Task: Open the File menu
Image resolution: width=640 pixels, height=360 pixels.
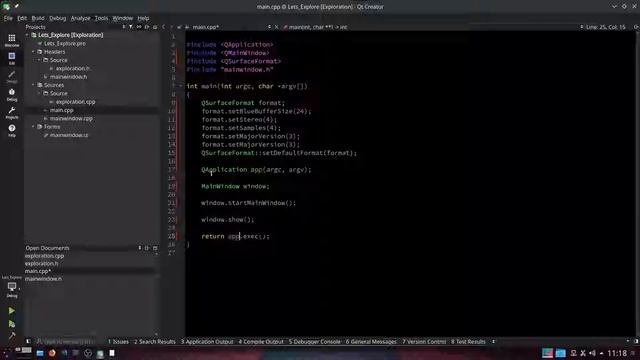Action: tap(8, 18)
